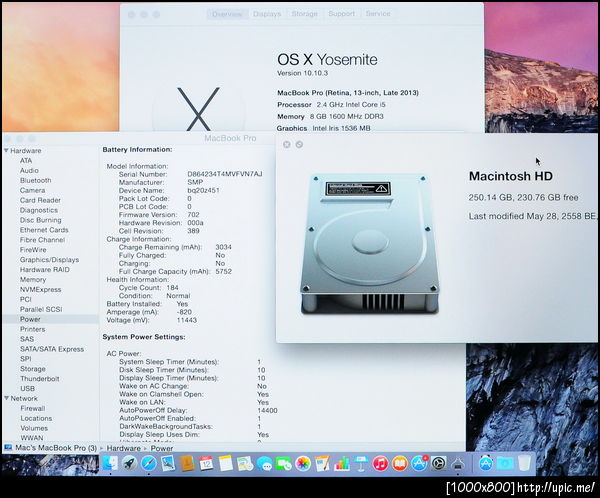
Task: Click Power in the bottom path bar
Action: (162, 448)
